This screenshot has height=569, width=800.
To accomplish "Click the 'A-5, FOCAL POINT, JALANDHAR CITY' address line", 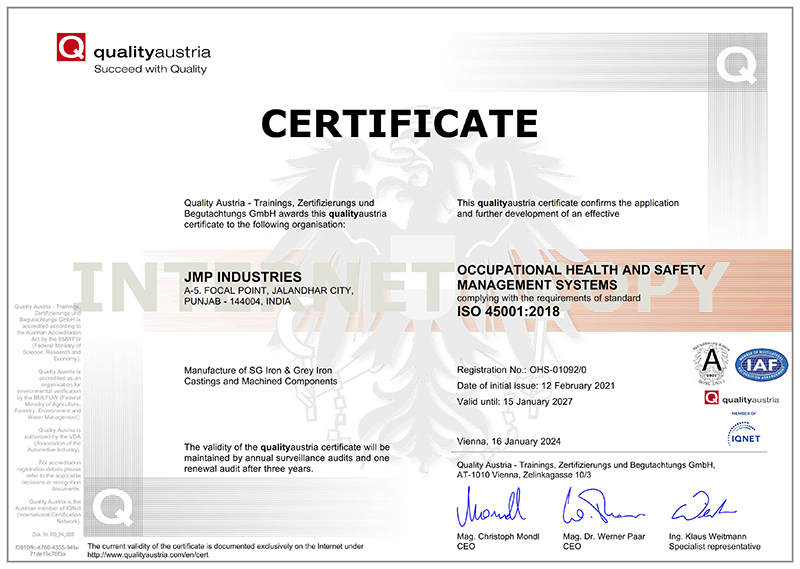I will tap(268, 290).
